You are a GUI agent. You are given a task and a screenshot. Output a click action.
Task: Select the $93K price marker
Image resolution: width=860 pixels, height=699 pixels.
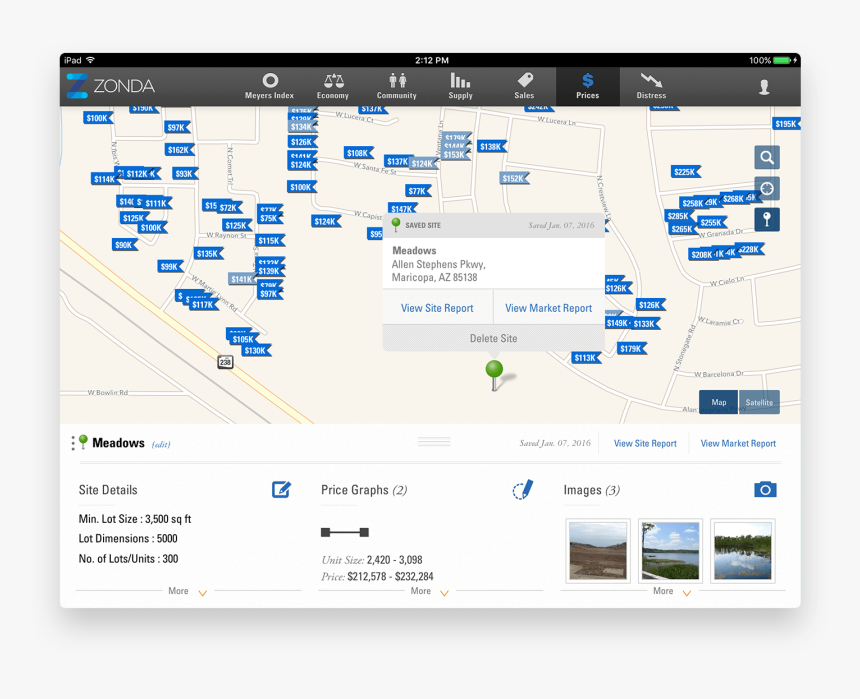[x=185, y=174]
